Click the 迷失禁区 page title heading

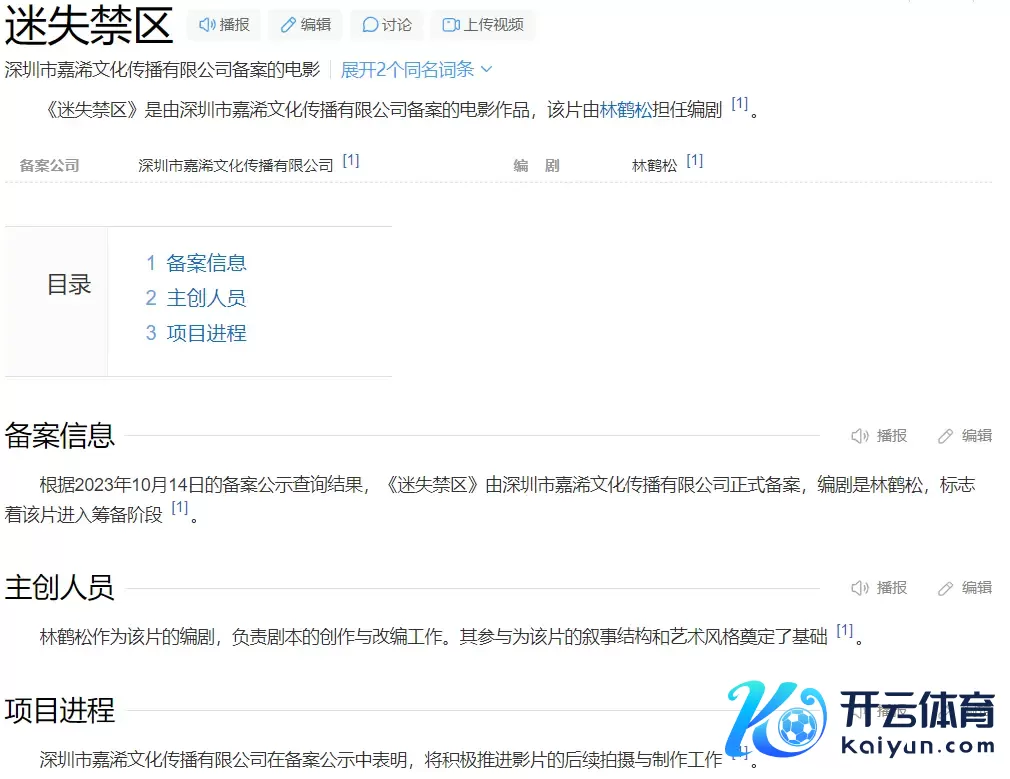pyautogui.click(x=89, y=28)
